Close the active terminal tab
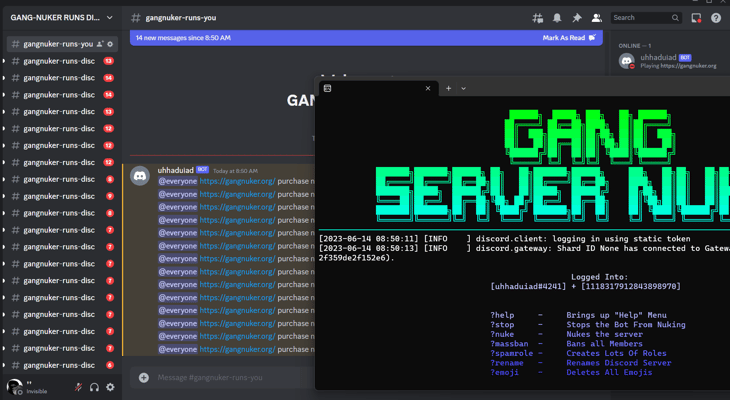 tap(428, 88)
